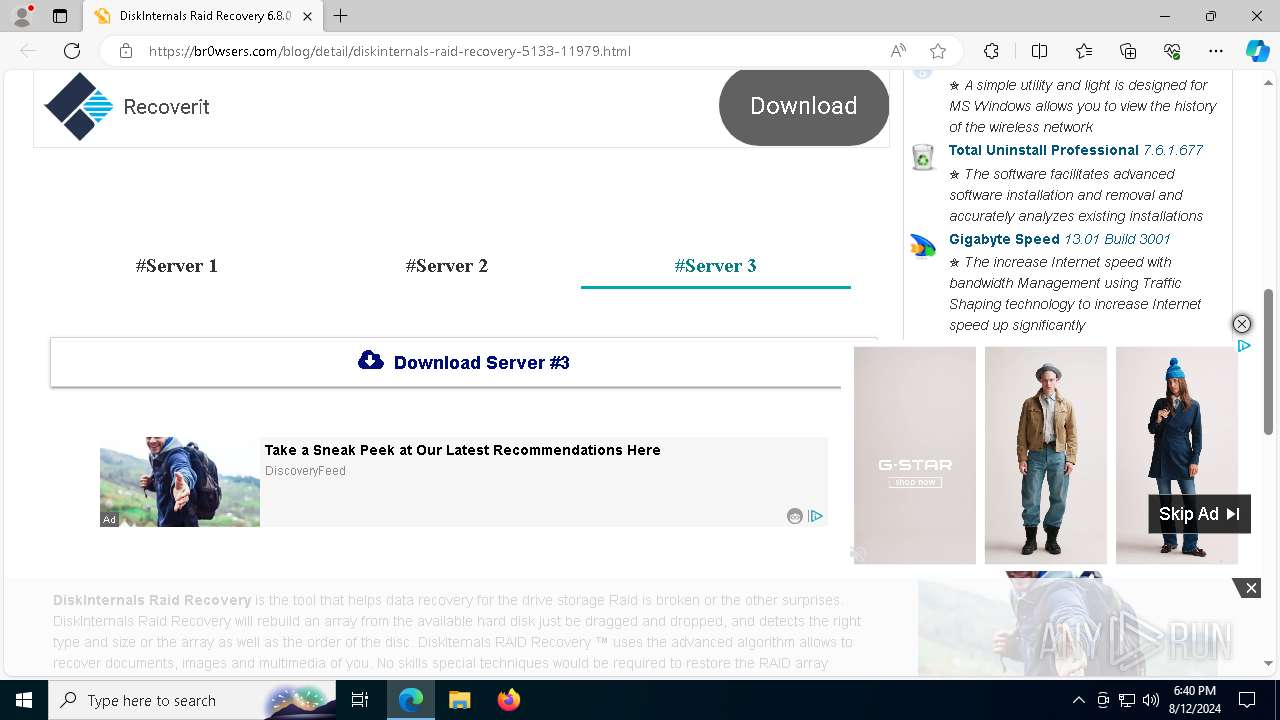Reload the current page
This screenshot has width=1280, height=720.
tap(72, 51)
